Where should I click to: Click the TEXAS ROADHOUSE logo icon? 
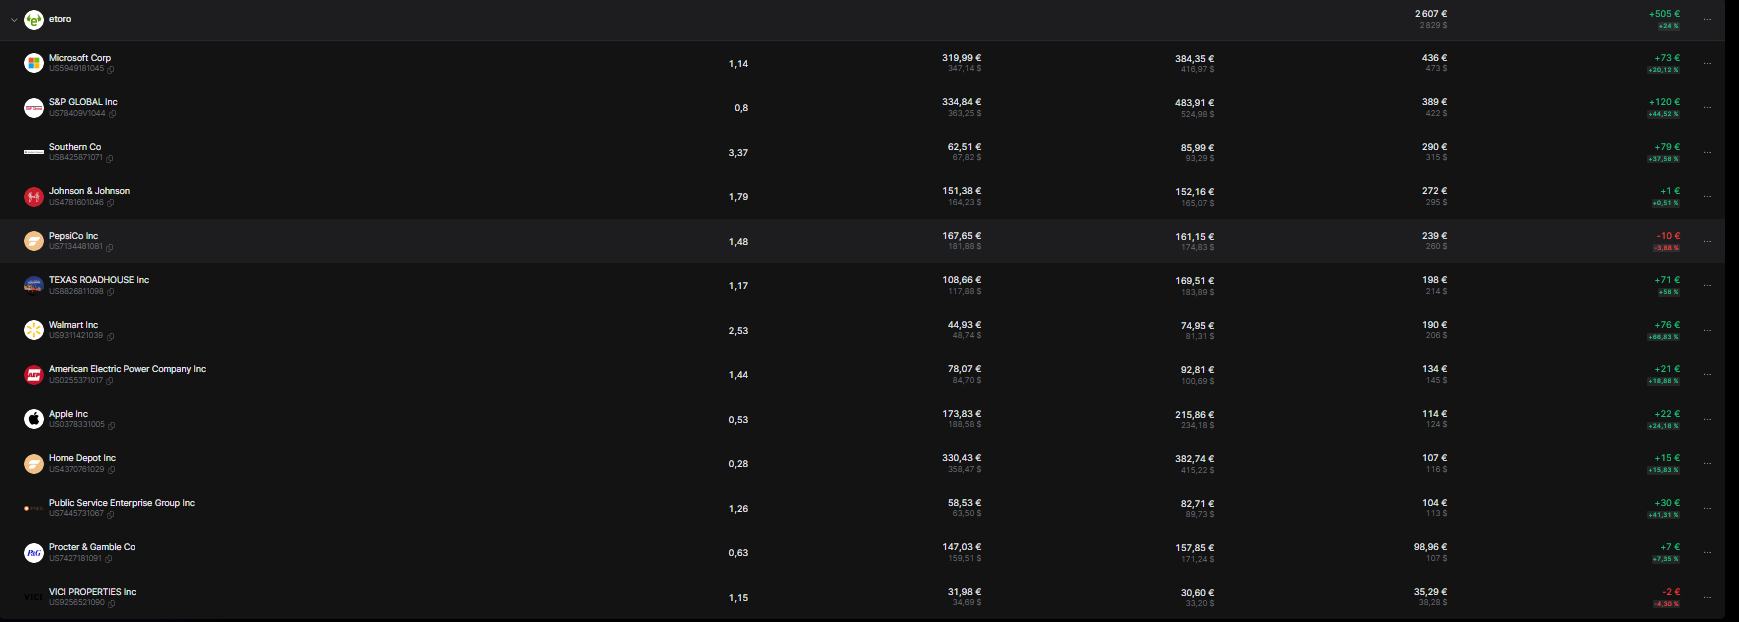click(34, 286)
